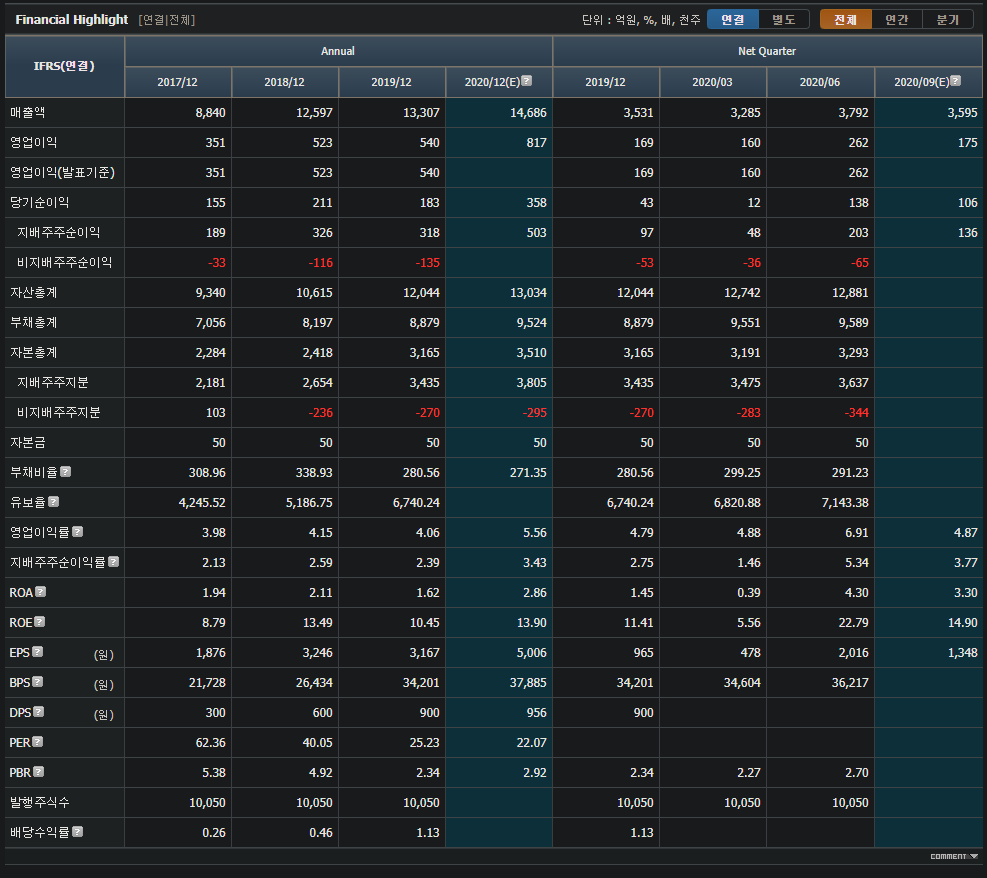The height and width of the screenshot is (878, 987).
Task: Click the 3,595 quarterly sales estimate
Action: (x=962, y=113)
